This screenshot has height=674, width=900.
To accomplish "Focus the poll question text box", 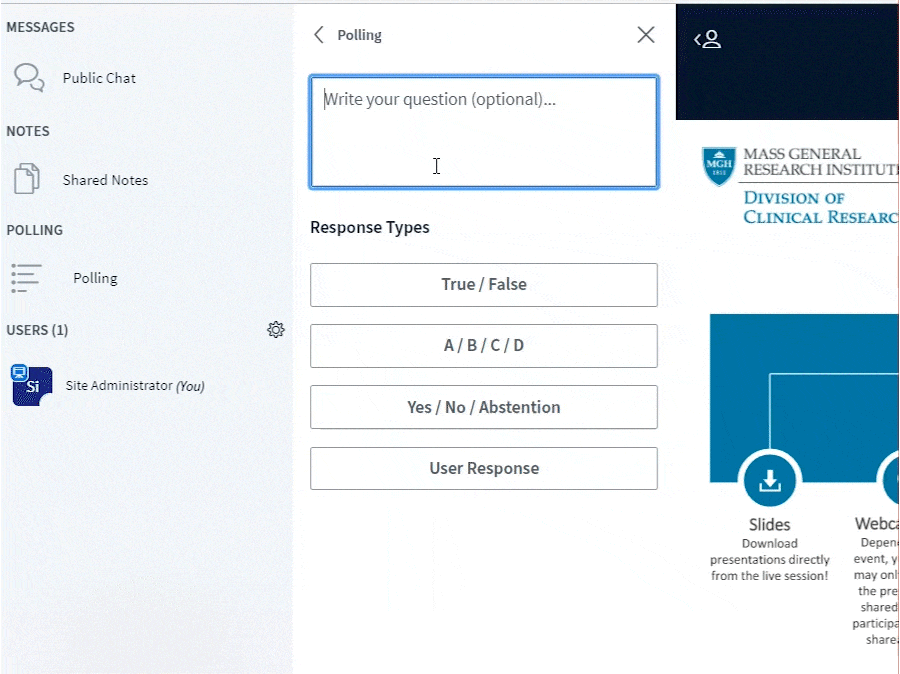I will [484, 132].
